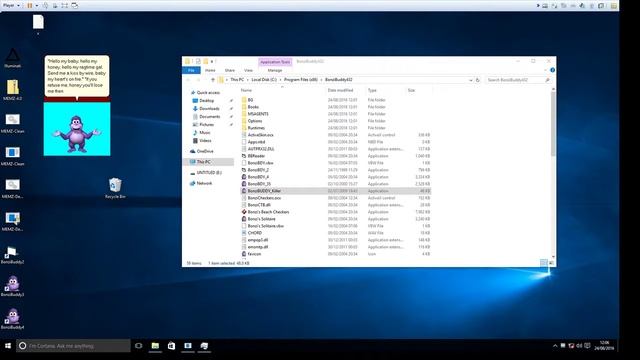The height and width of the screenshot is (360, 640).
Task: Click VMware unity mode icon in toolbar
Action: pos(74,5)
